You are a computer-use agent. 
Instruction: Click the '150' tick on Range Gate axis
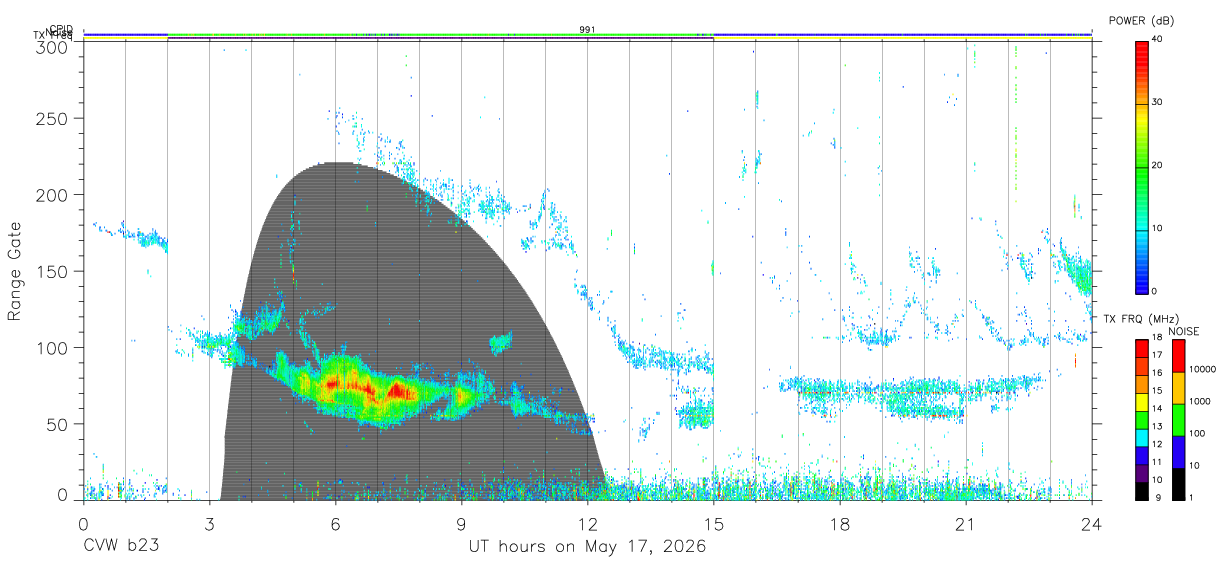(53, 271)
